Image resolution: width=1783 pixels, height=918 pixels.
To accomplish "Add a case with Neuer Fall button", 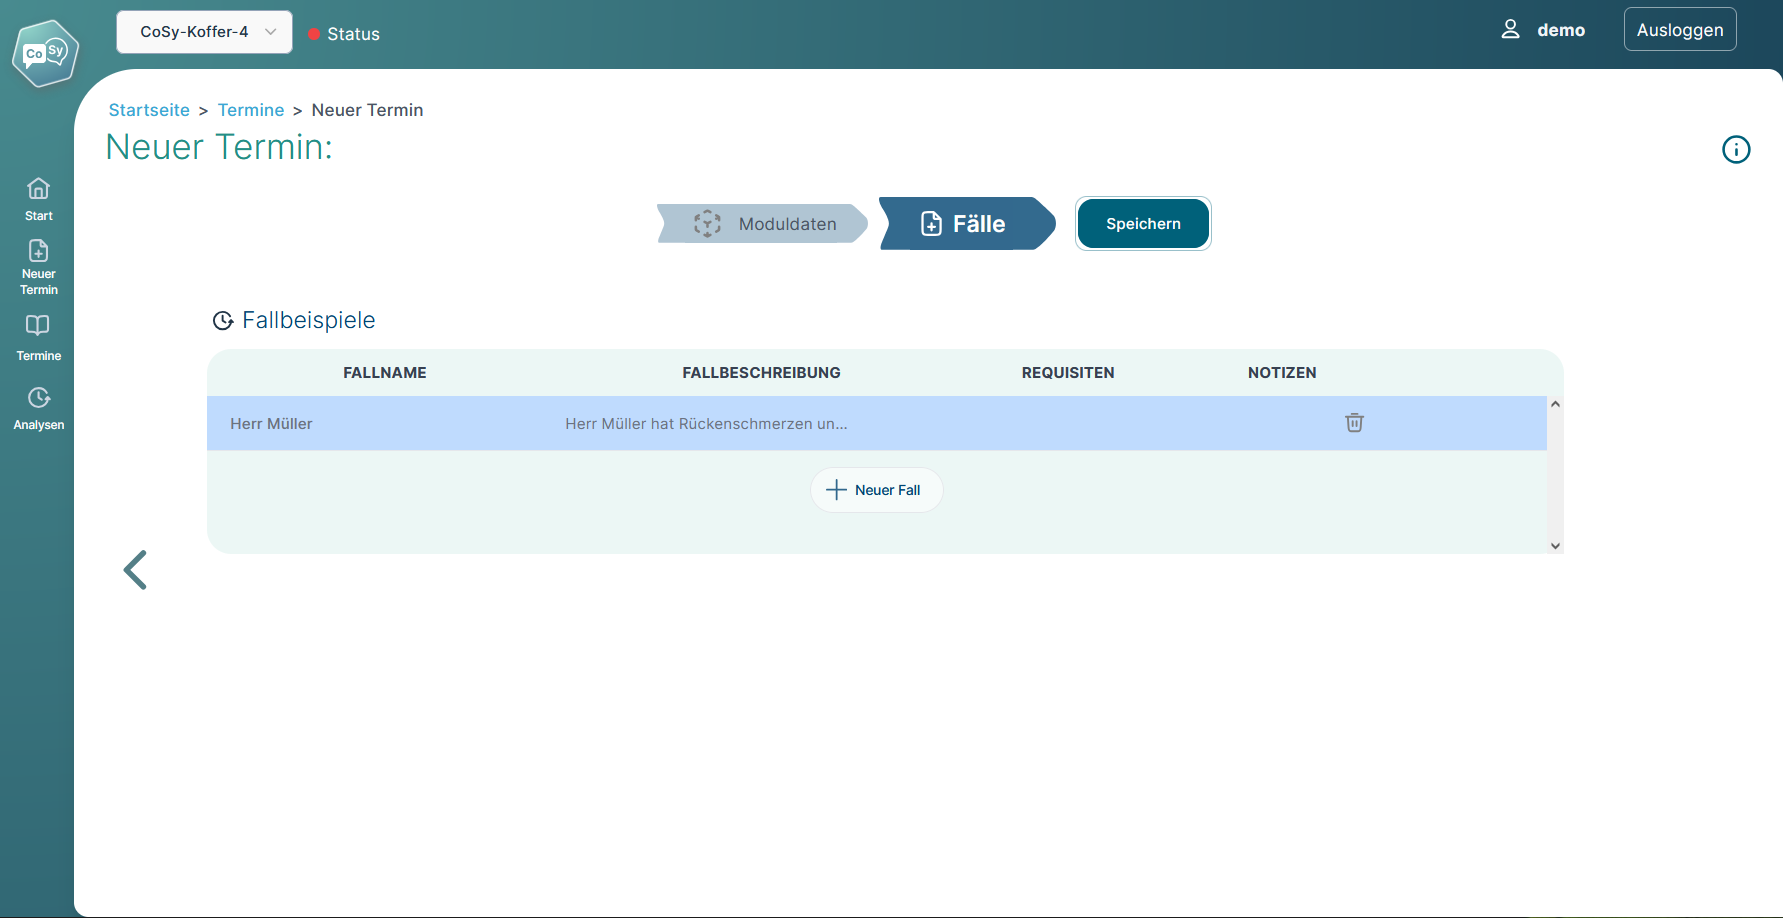I will [x=876, y=490].
